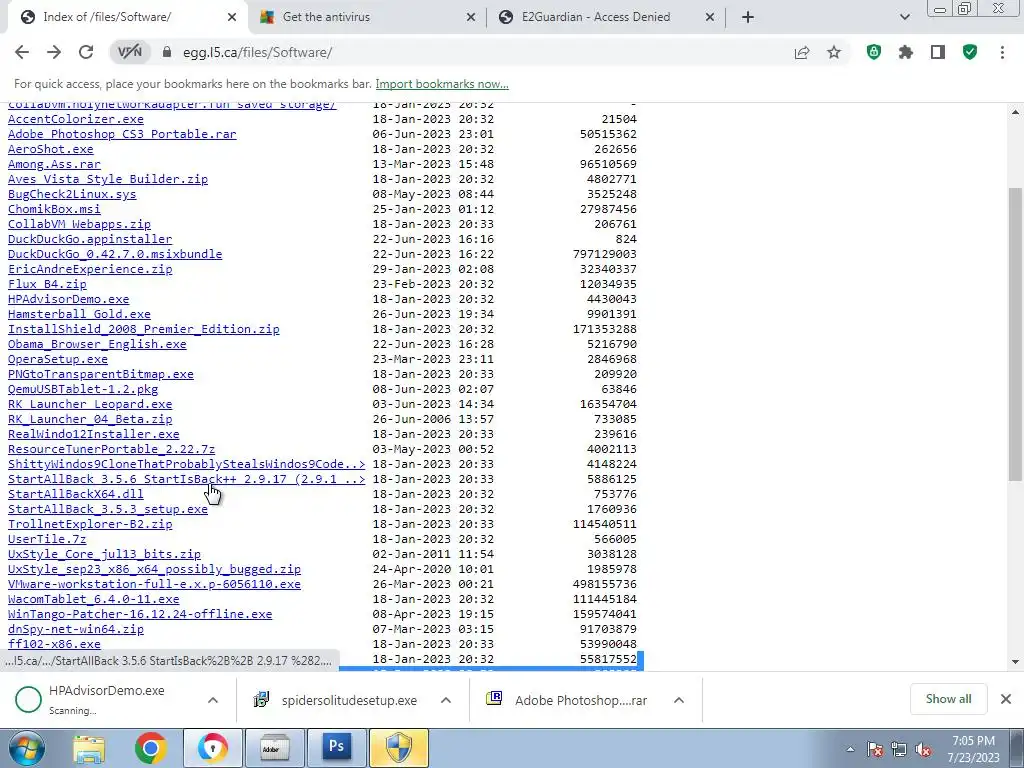
Task: Open a new tab with plus button
Action: 748,18
